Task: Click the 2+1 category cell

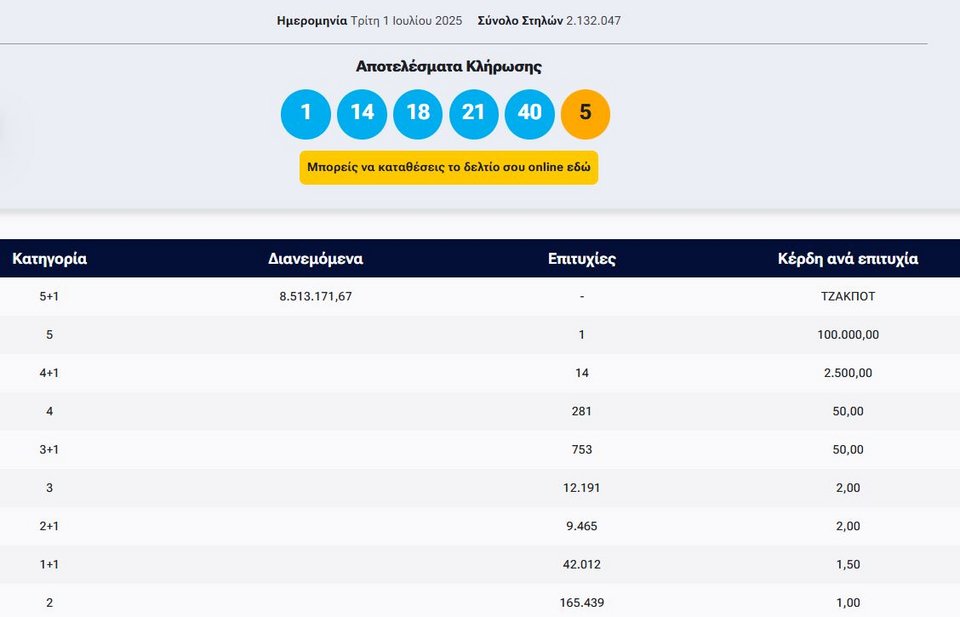Action: [50, 526]
